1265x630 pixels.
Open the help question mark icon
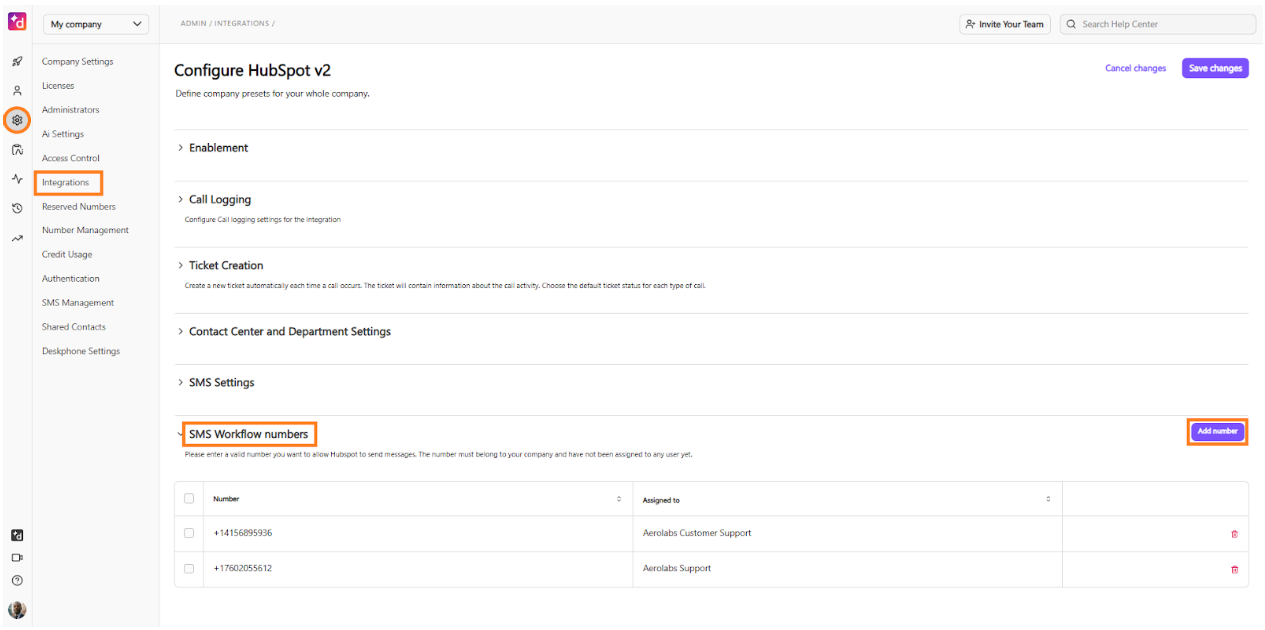pyautogui.click(x=17, y=580)
